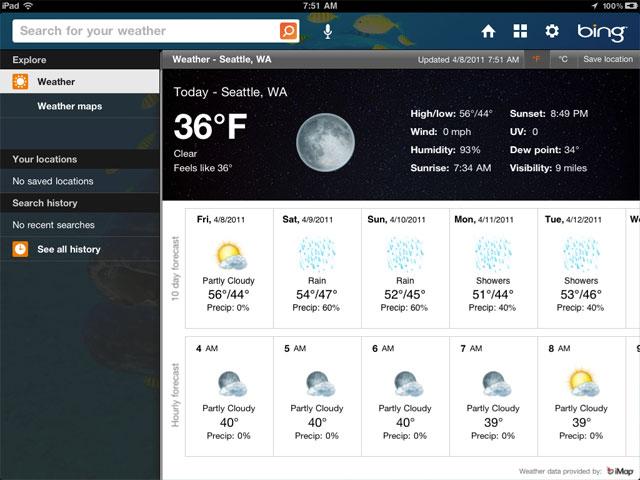Open the grid tiles icon
The height and width of the screenshot is (480, 640).
[x=520, y=31]
